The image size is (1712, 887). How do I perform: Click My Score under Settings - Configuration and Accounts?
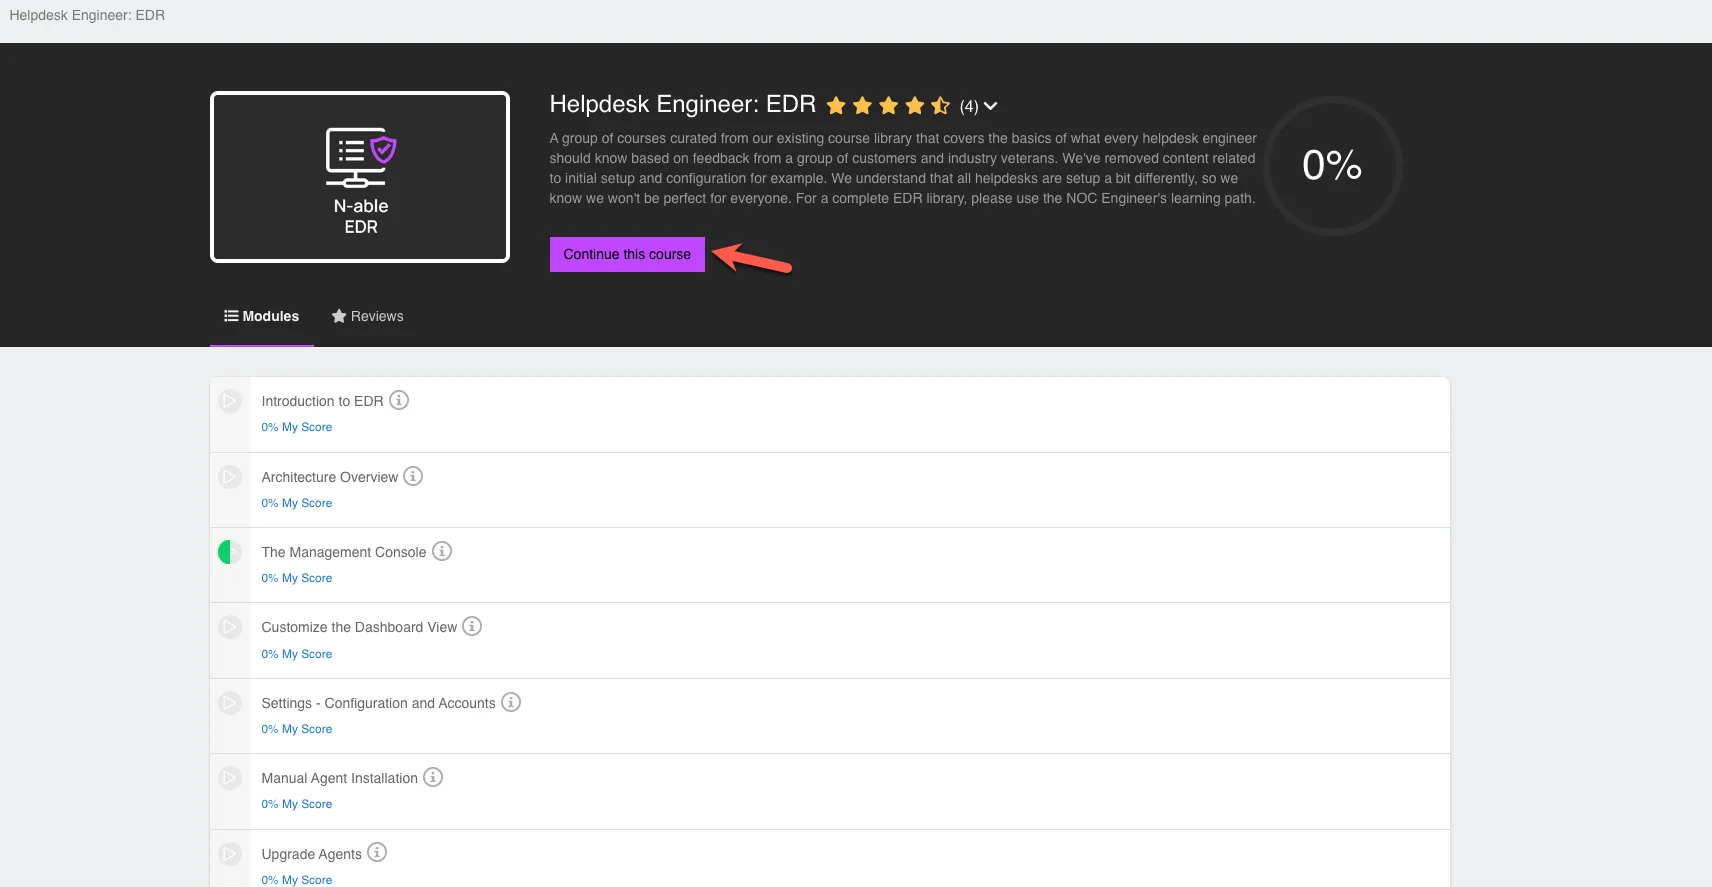297,729
